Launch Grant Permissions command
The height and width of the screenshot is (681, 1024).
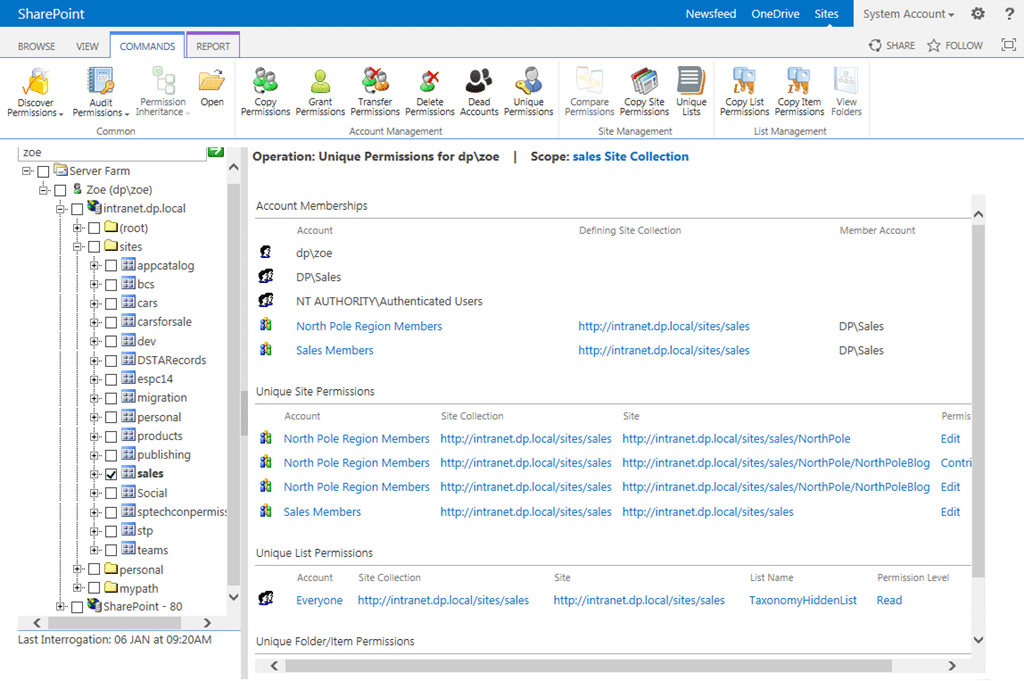pos(320,92)
